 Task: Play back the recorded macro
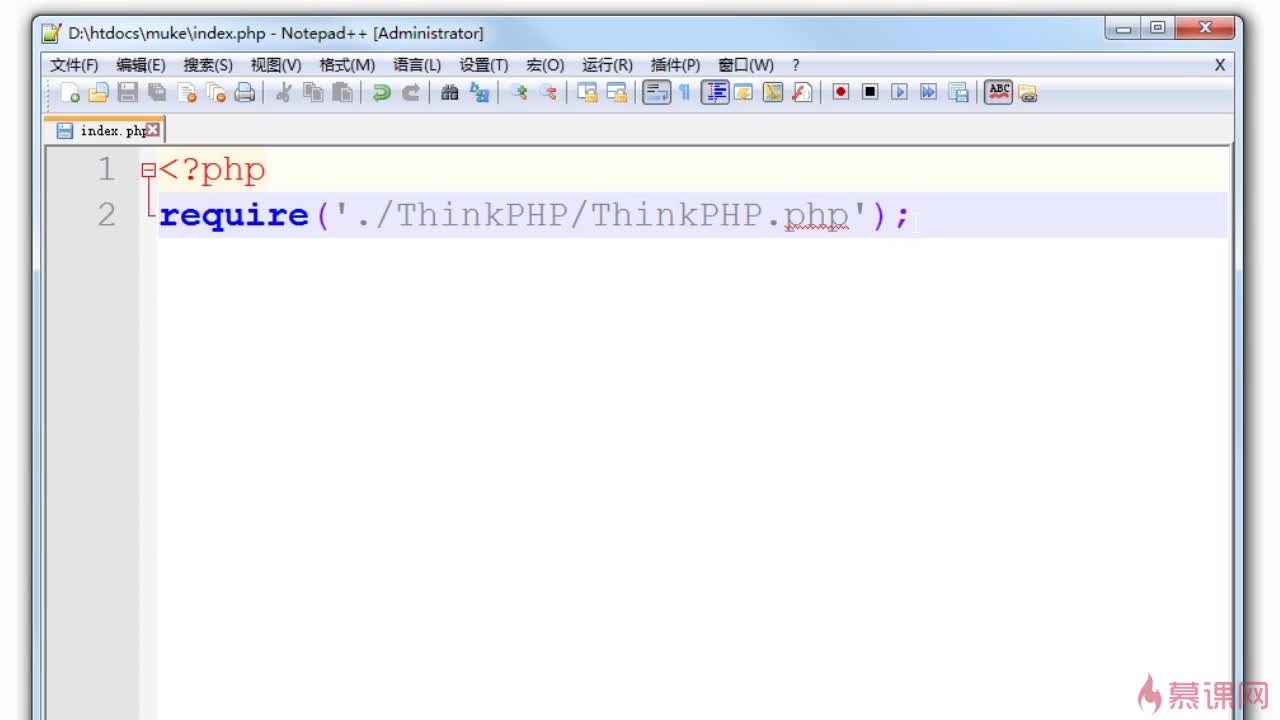coord(900,93)
